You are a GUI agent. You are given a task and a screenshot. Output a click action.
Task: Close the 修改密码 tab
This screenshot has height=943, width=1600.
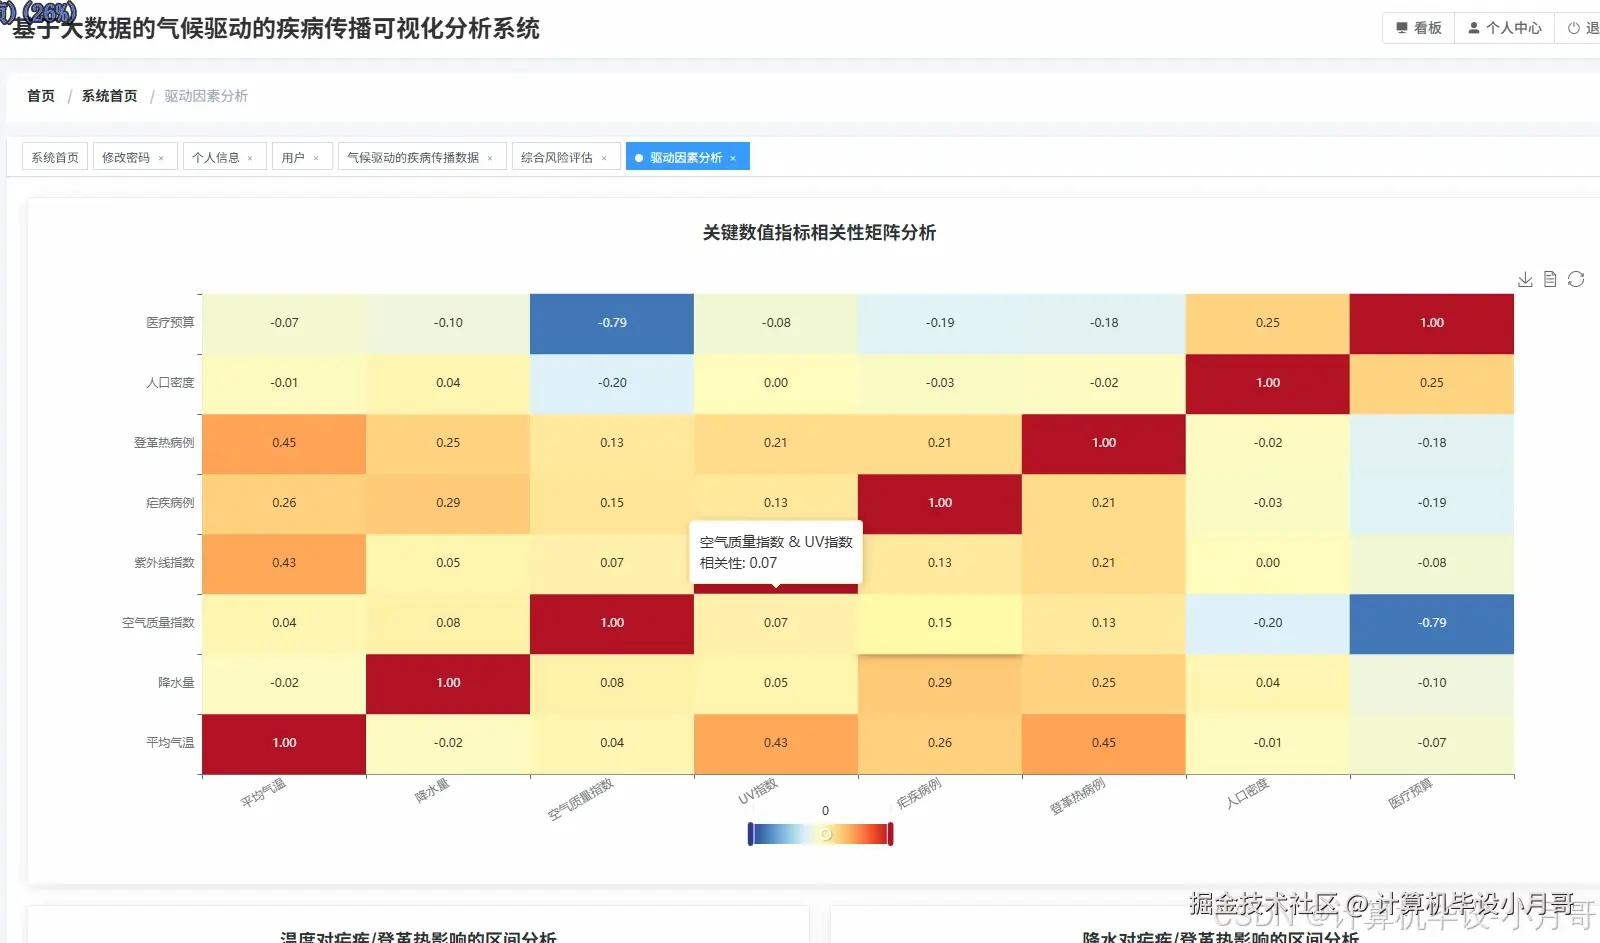pyautogui.click(x=163, y=156)
